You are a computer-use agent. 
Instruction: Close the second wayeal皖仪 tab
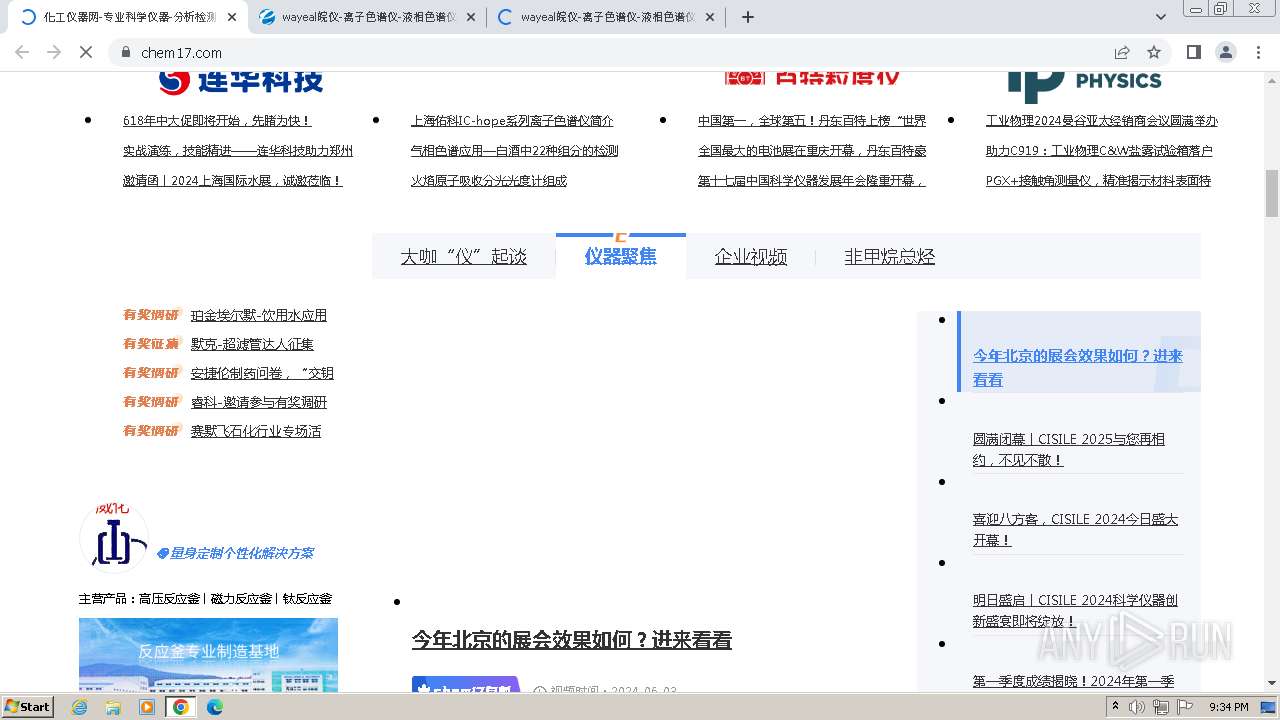[471, 17]
